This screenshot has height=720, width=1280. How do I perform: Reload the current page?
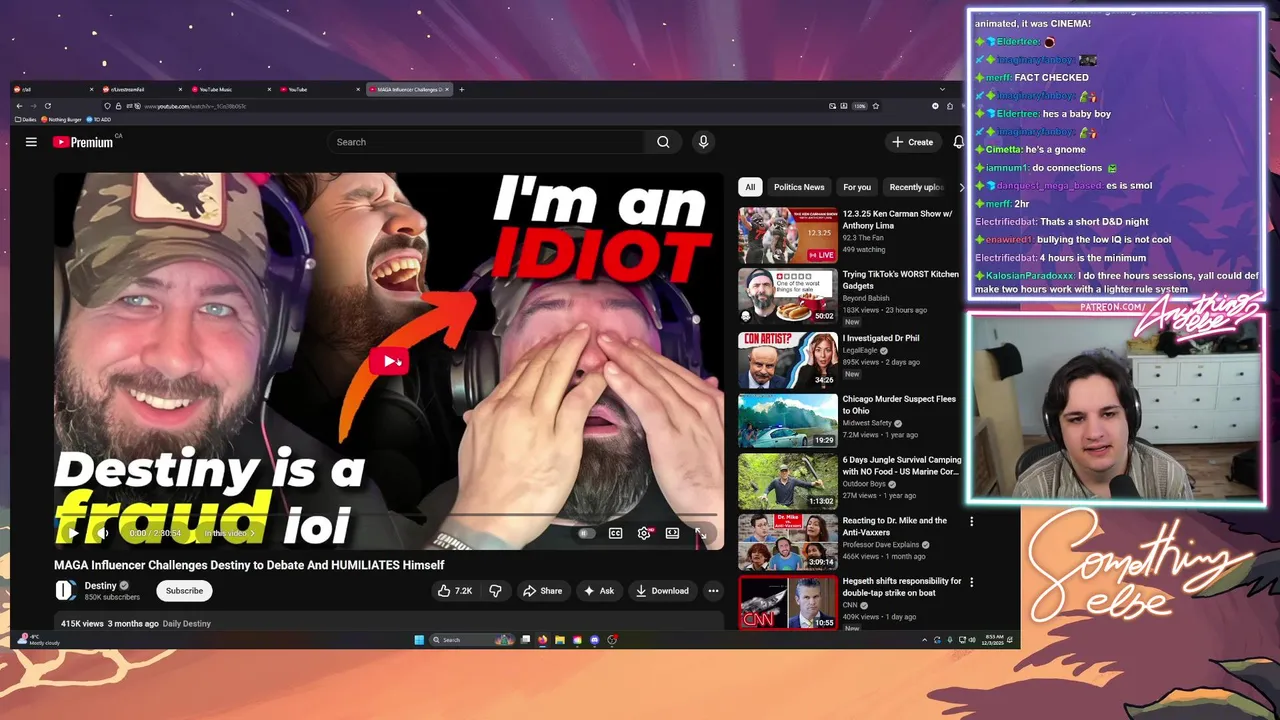47,106
